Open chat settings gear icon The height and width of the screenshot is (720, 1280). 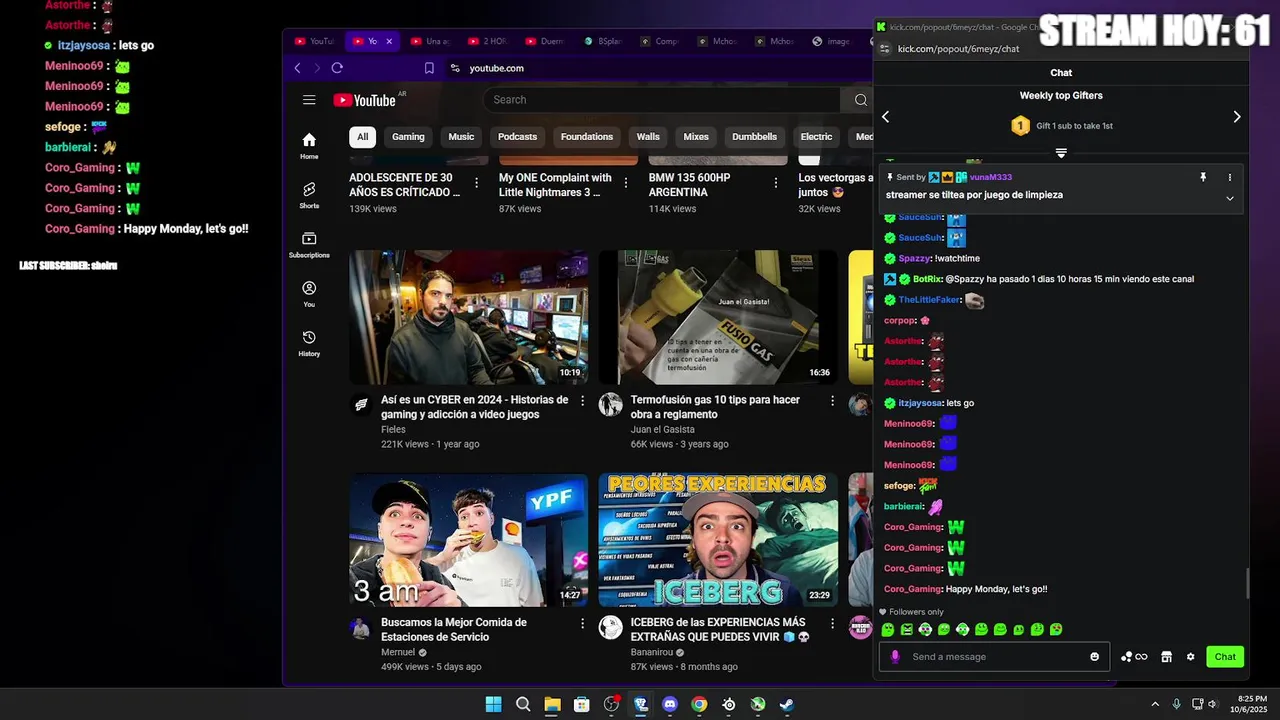pyautogui.click(x=1190, y=657)
